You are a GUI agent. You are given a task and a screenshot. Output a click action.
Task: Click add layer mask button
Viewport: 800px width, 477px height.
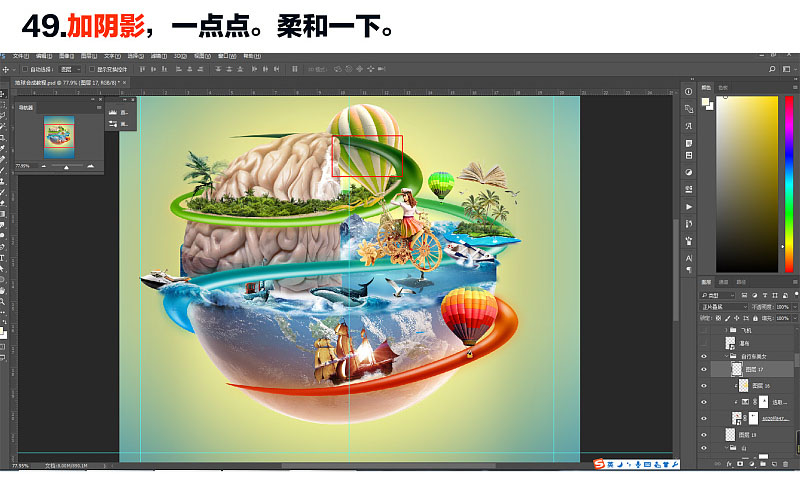click(740, 464)
